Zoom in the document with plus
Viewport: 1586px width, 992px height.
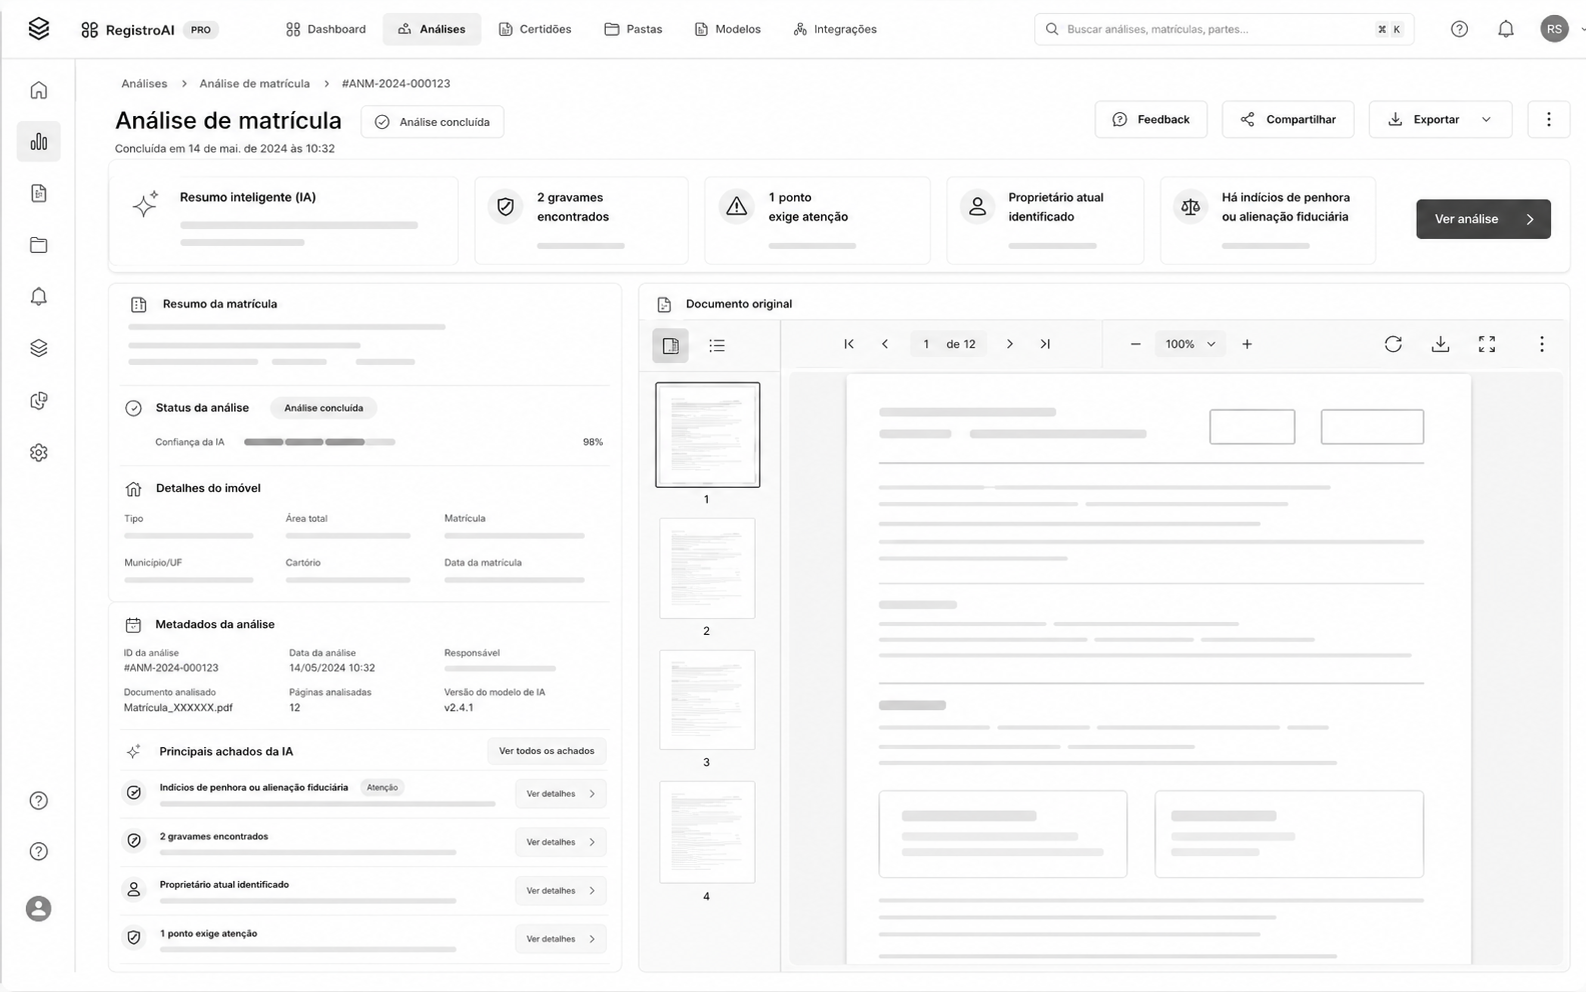pyautogui.click(x=1247, y=344)
